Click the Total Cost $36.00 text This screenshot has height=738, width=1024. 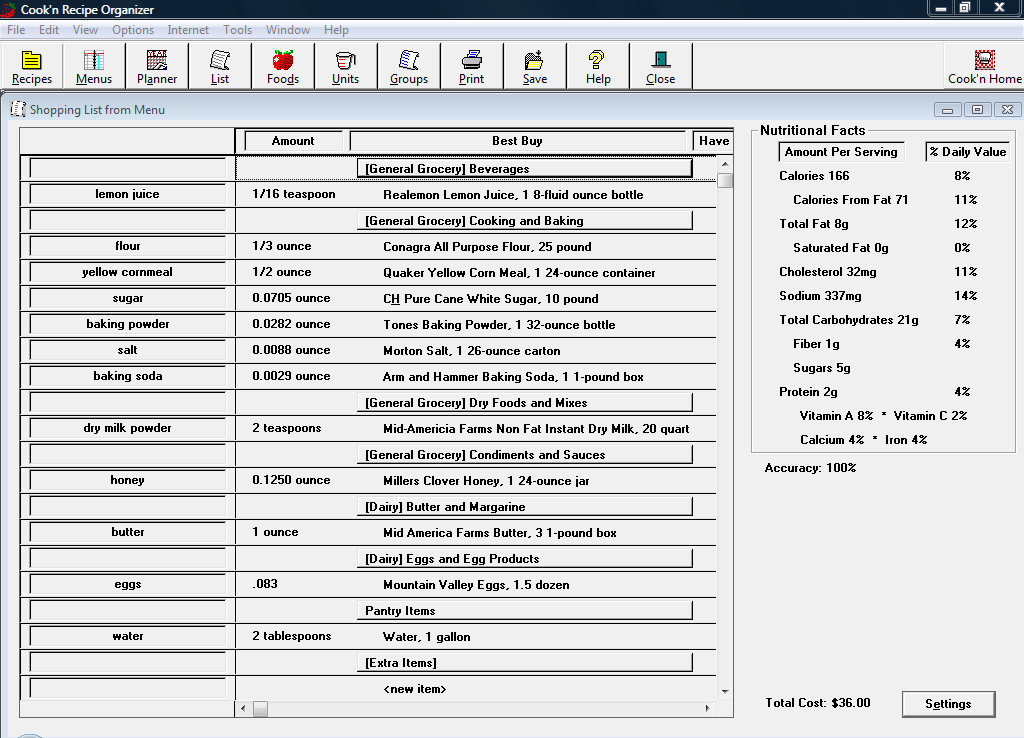tap(818, 703)
